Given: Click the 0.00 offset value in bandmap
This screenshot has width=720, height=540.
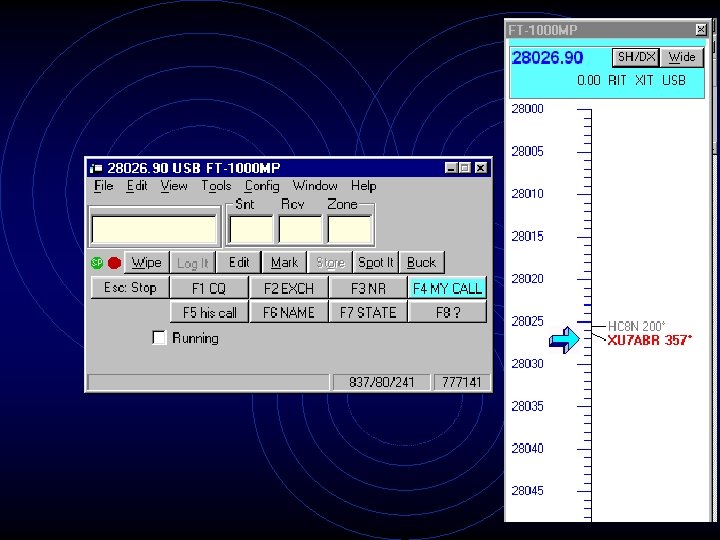Looking at the screenshot, I should point(589,80).
